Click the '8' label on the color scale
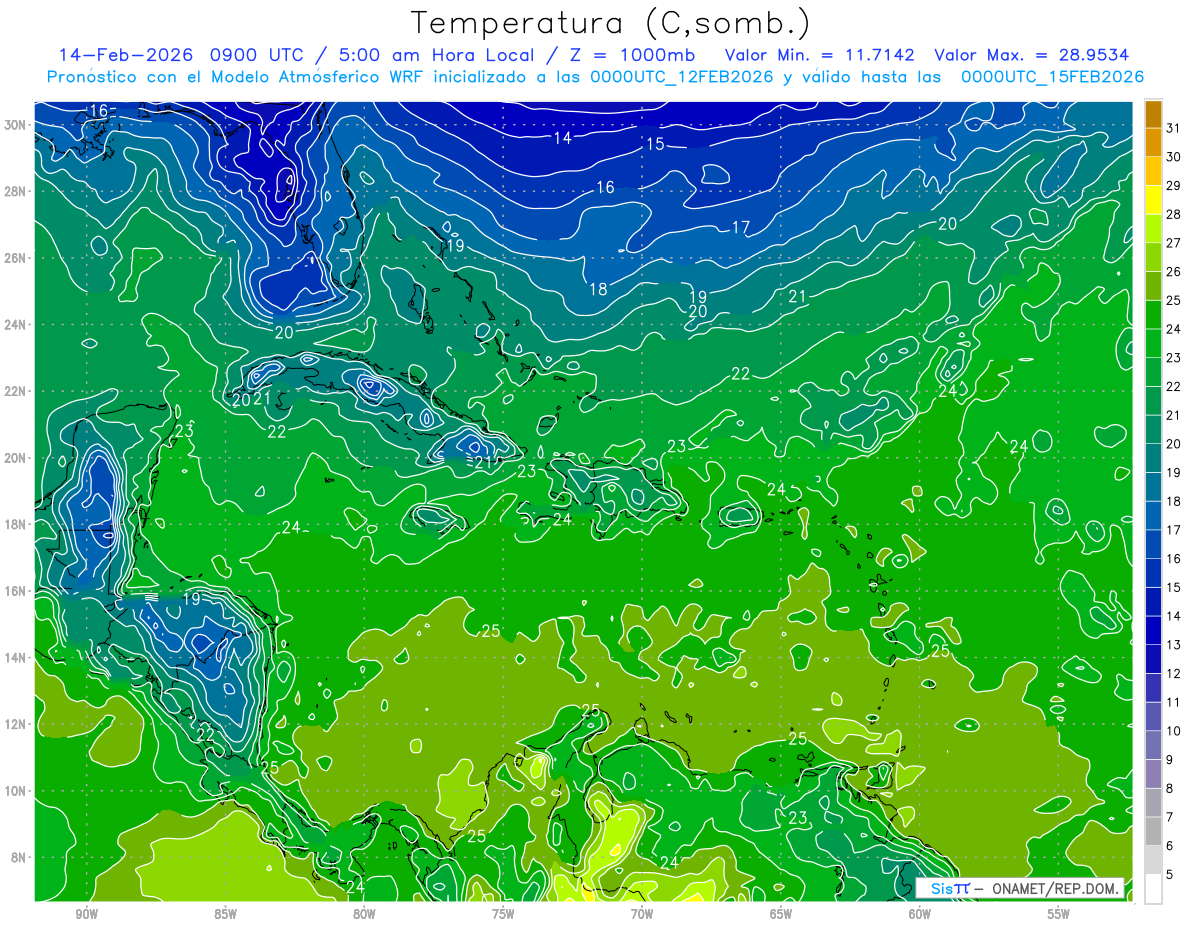The height and width of the screenshot is (927, 1200). [x=1171, y=789]
